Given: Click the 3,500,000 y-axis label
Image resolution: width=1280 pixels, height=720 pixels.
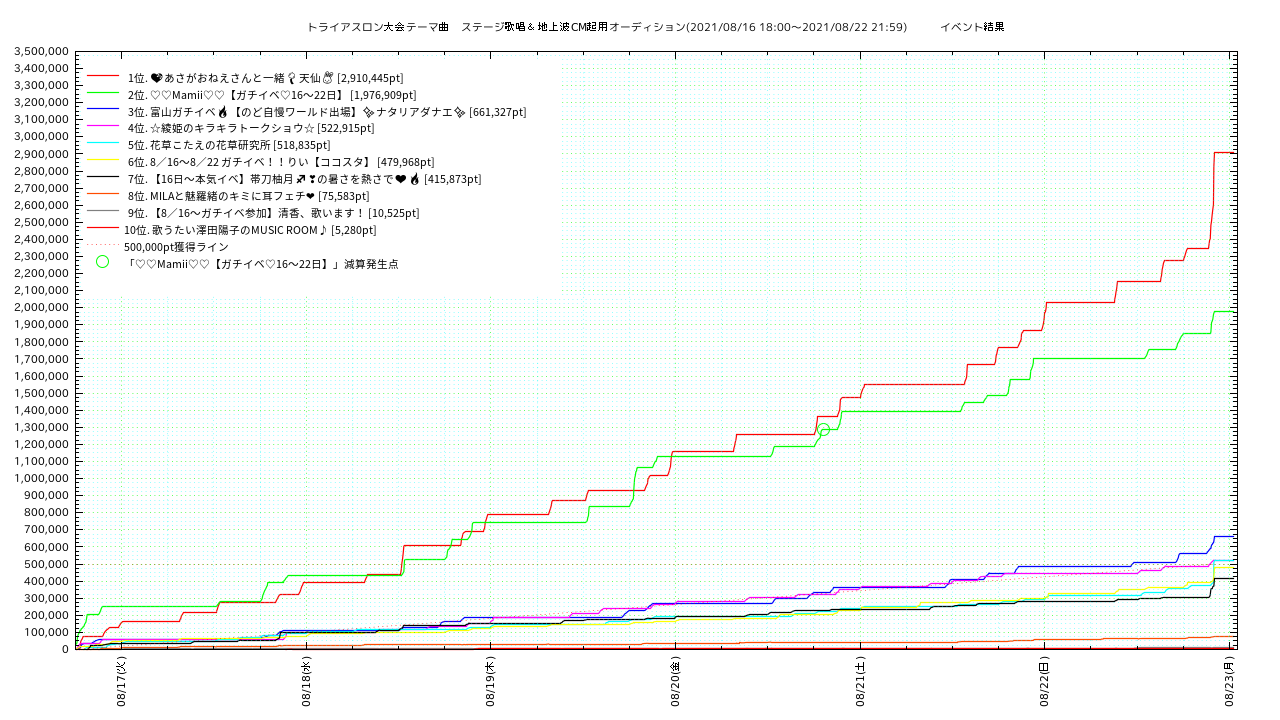Looking at the screenshot, I should [x=42, y=51].
